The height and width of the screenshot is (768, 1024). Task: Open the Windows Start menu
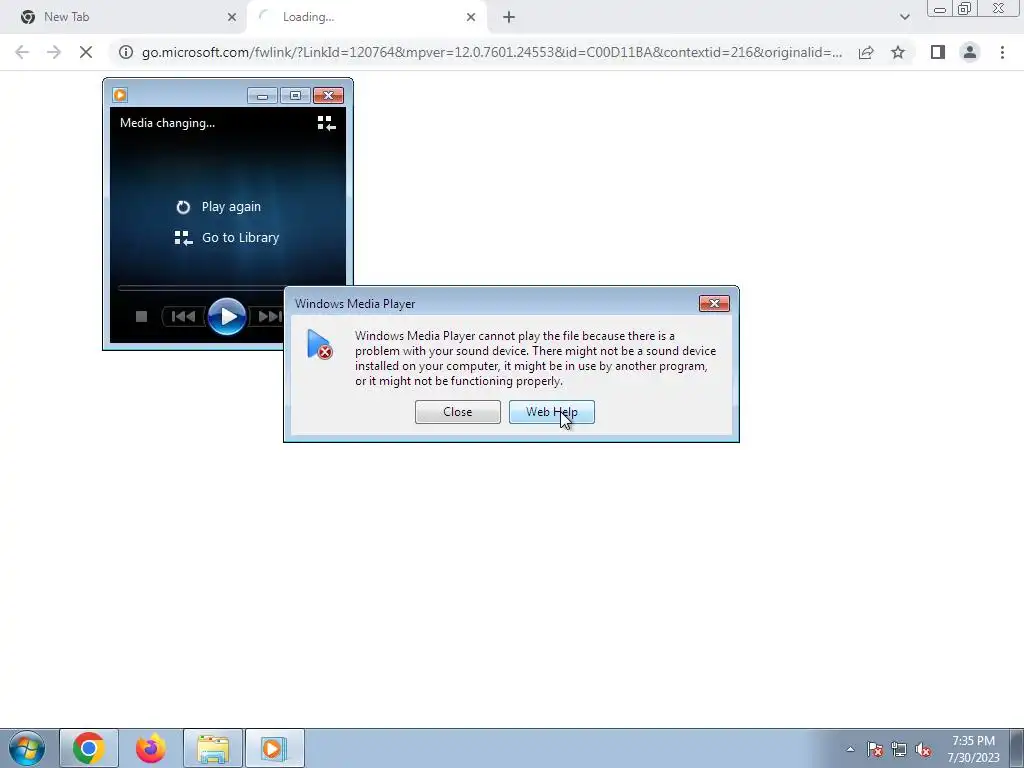pyautogui.click(x=27, y=748)
